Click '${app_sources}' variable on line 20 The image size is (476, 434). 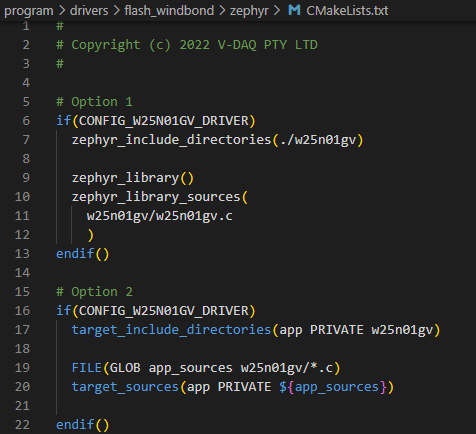(333, 387)
